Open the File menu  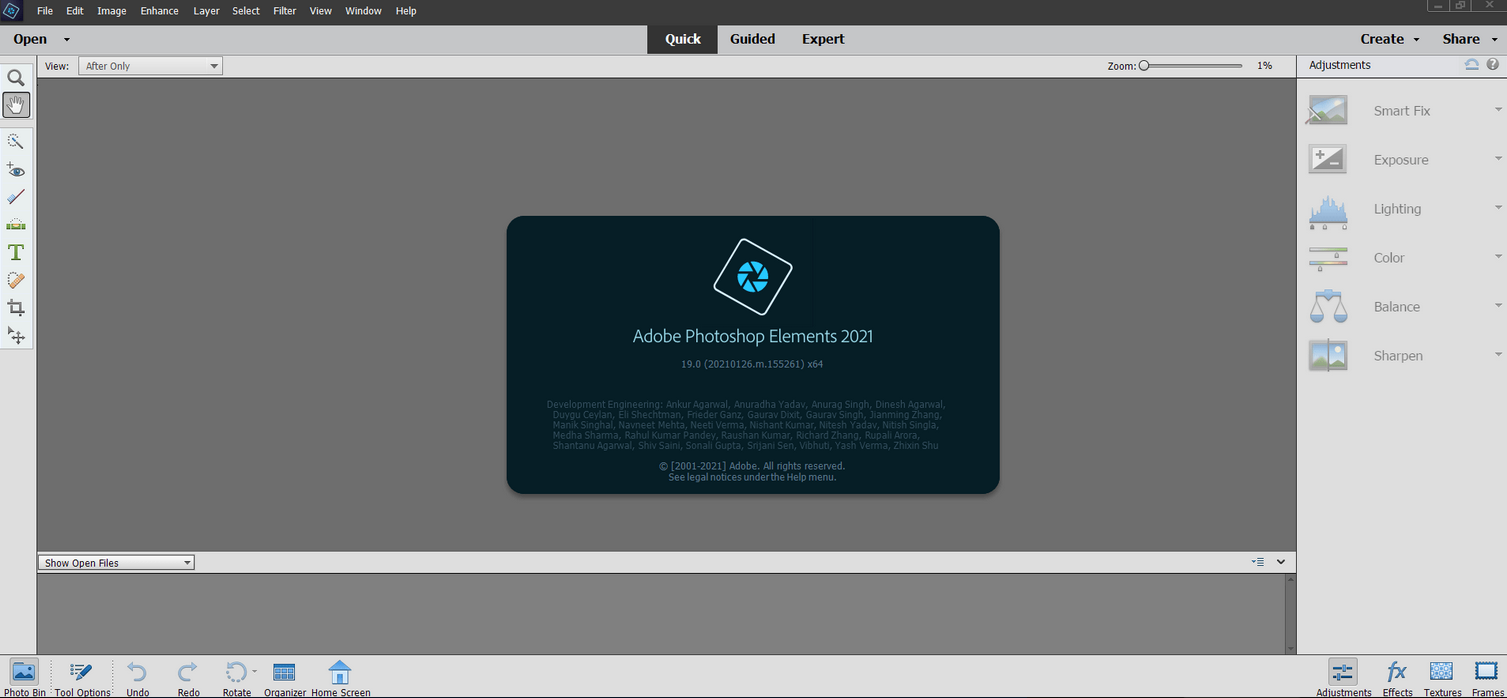click(x=45, y=11)
